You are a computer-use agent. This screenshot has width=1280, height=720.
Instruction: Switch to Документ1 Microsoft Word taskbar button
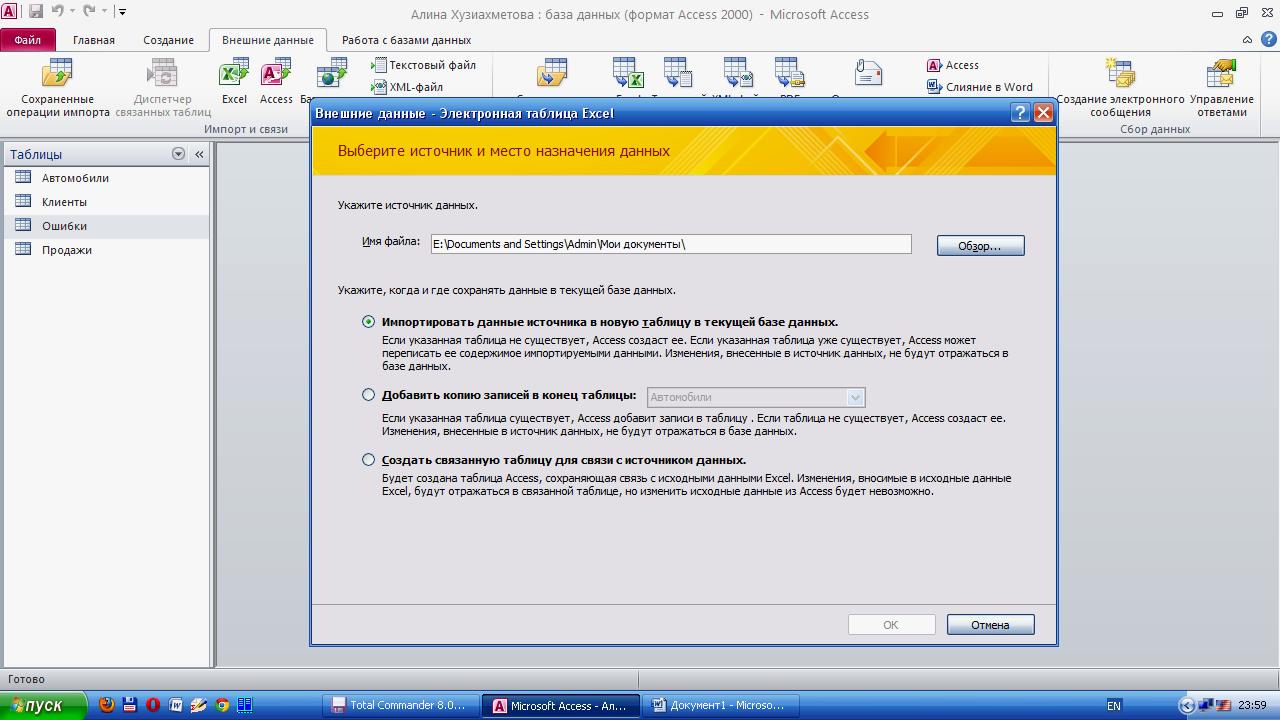(x=720, y=705)
